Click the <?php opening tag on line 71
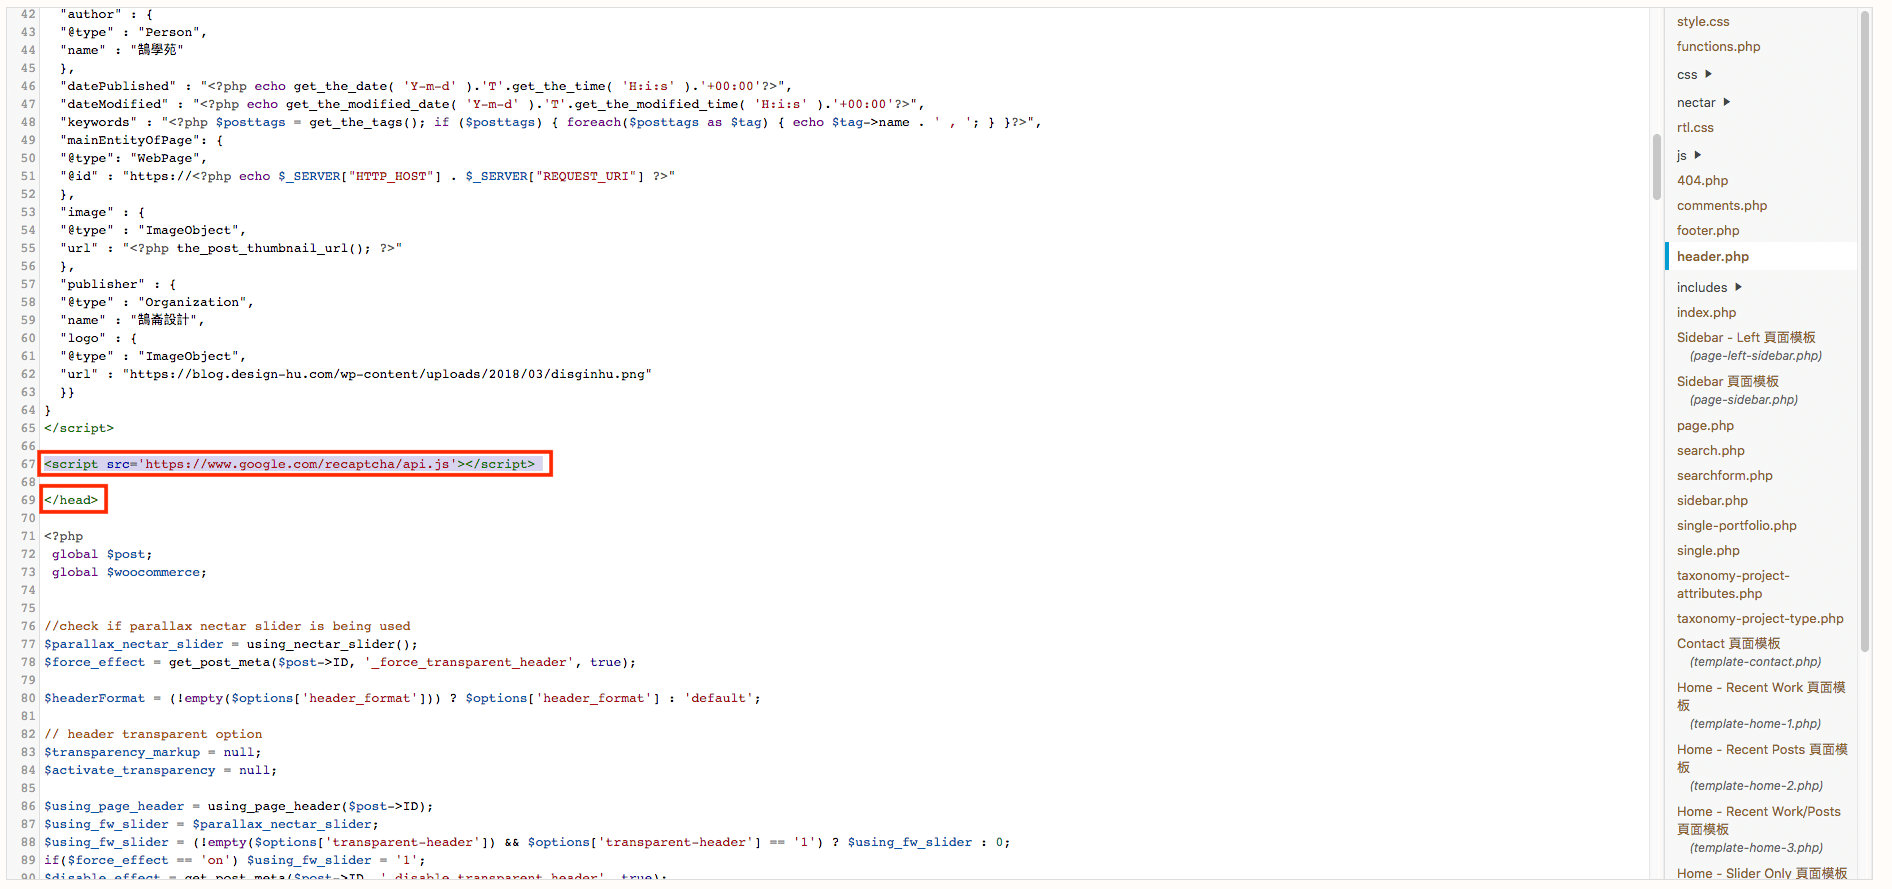Viewport: 1892px width, 889px height. coord(64,536)
